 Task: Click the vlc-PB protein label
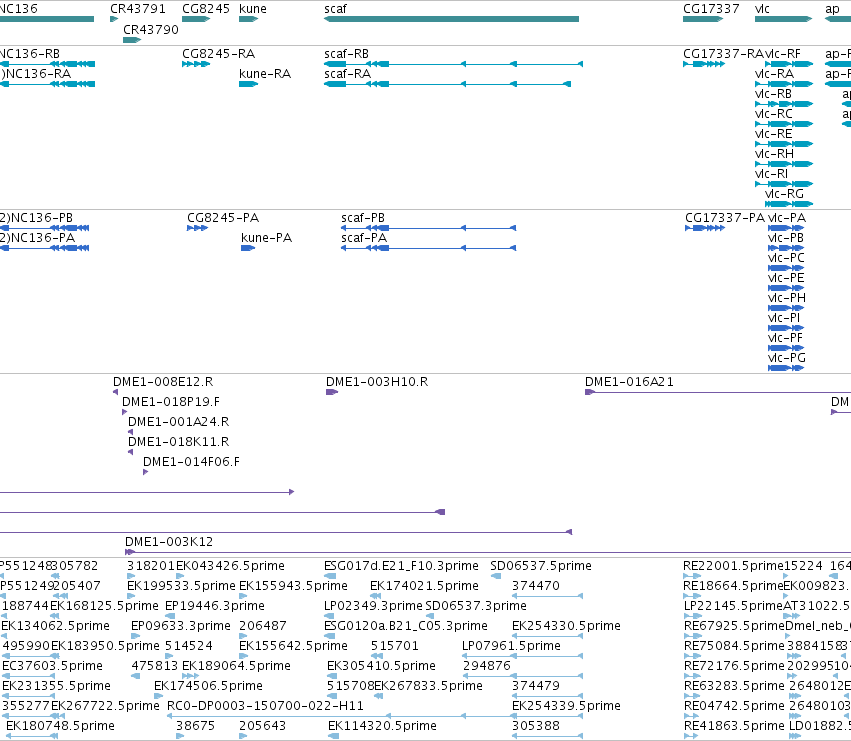point(786,238)
